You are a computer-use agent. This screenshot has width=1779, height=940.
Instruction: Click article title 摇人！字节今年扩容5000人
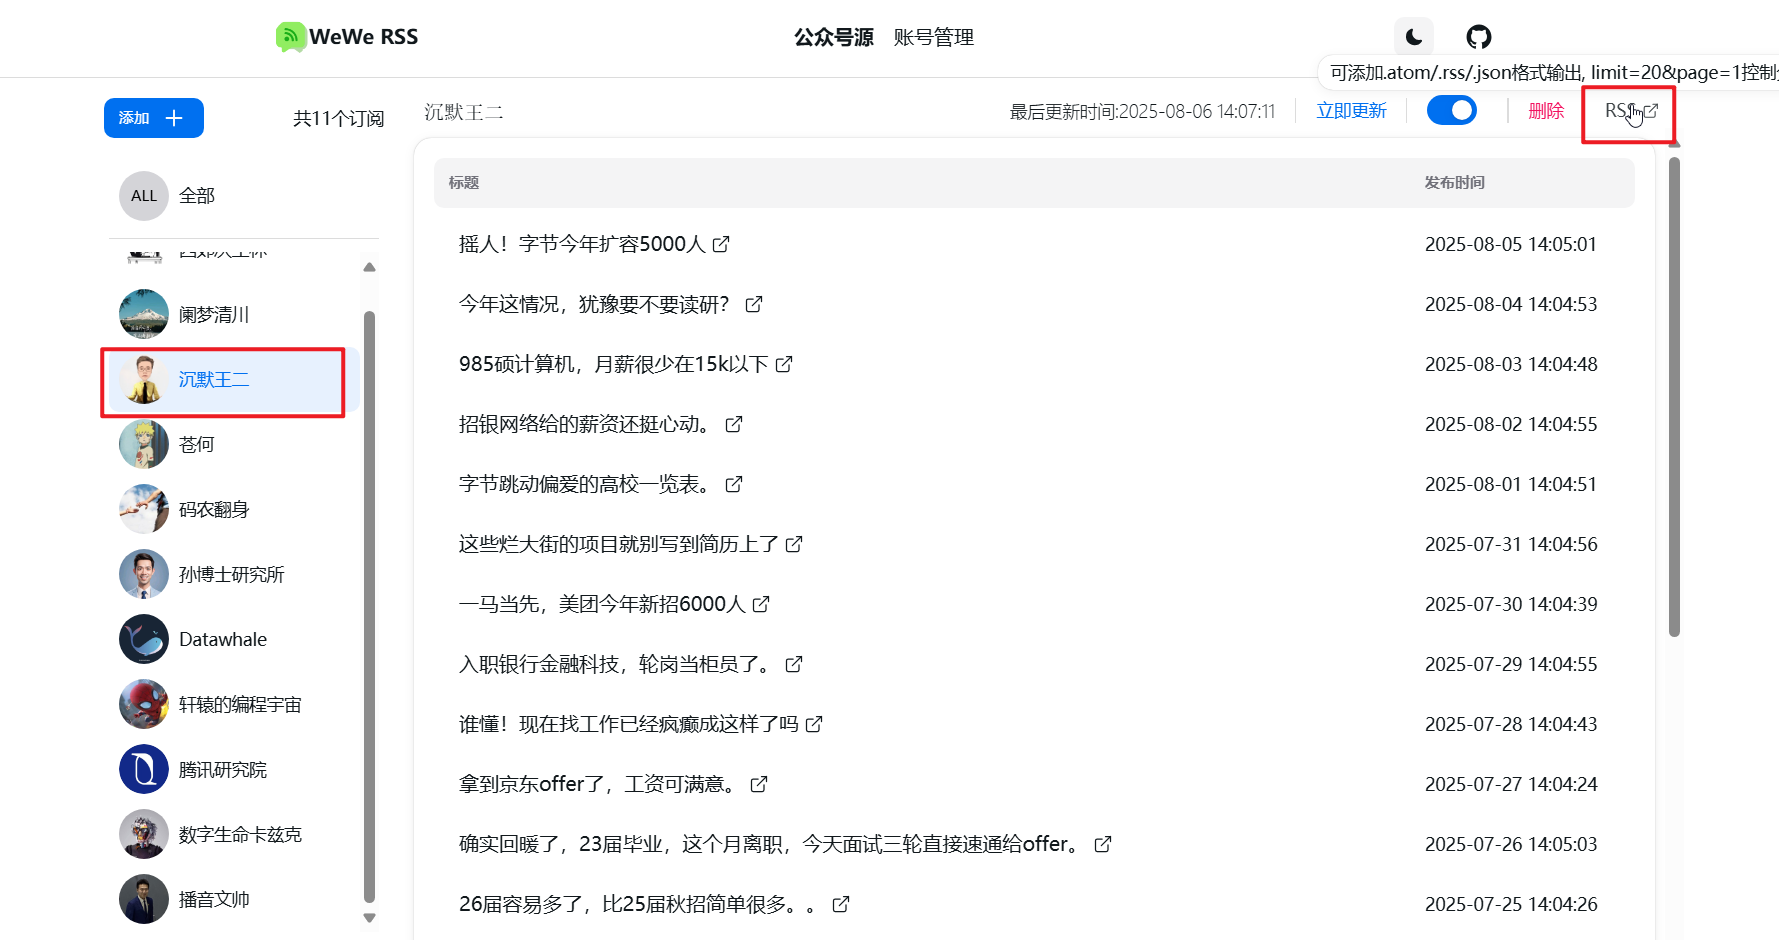pos(582,244)
